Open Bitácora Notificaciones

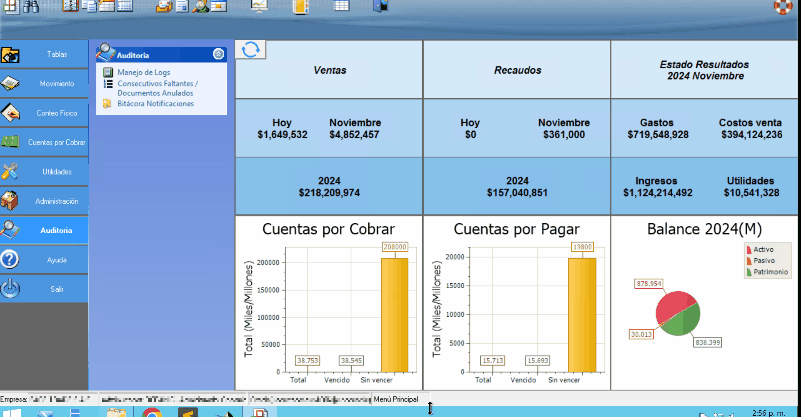pyautogui.click(x=155, y=103)
